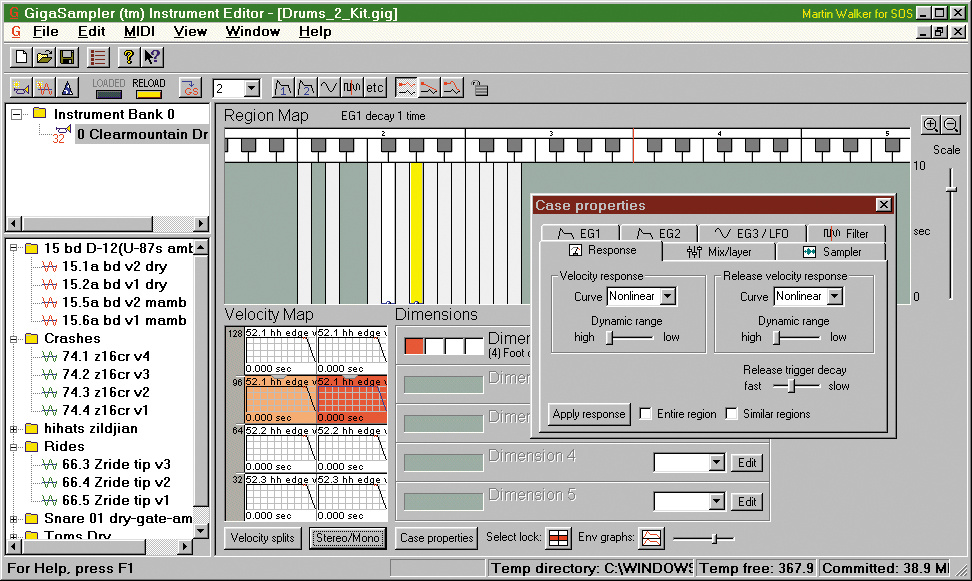The height and width of the screenshot is (581, 972).
Task: Toggle the Select lock grid icon
Action: point(559,538)
